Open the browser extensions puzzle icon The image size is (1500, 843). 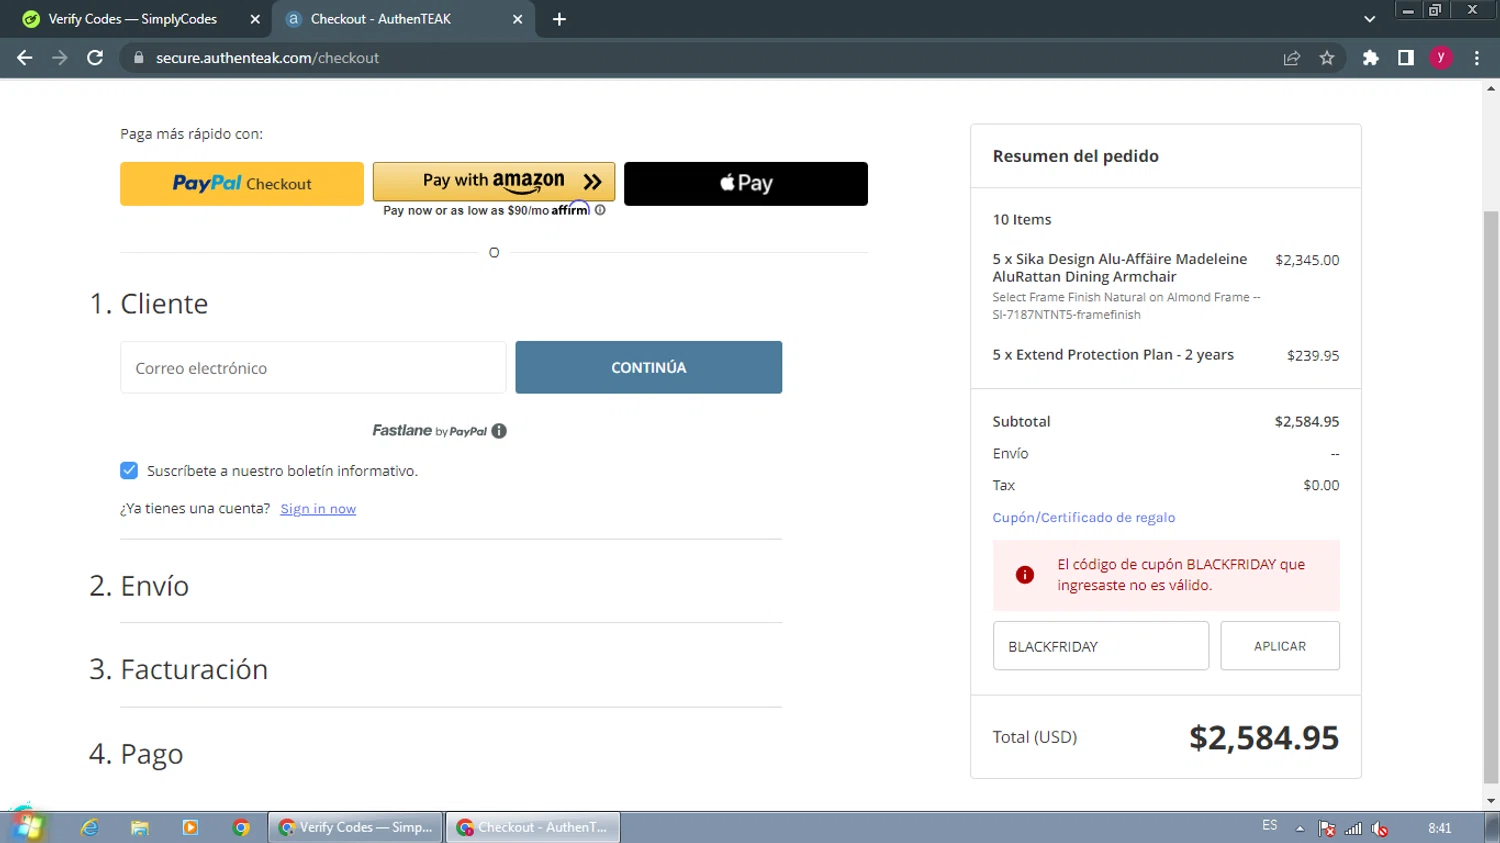1371,58
